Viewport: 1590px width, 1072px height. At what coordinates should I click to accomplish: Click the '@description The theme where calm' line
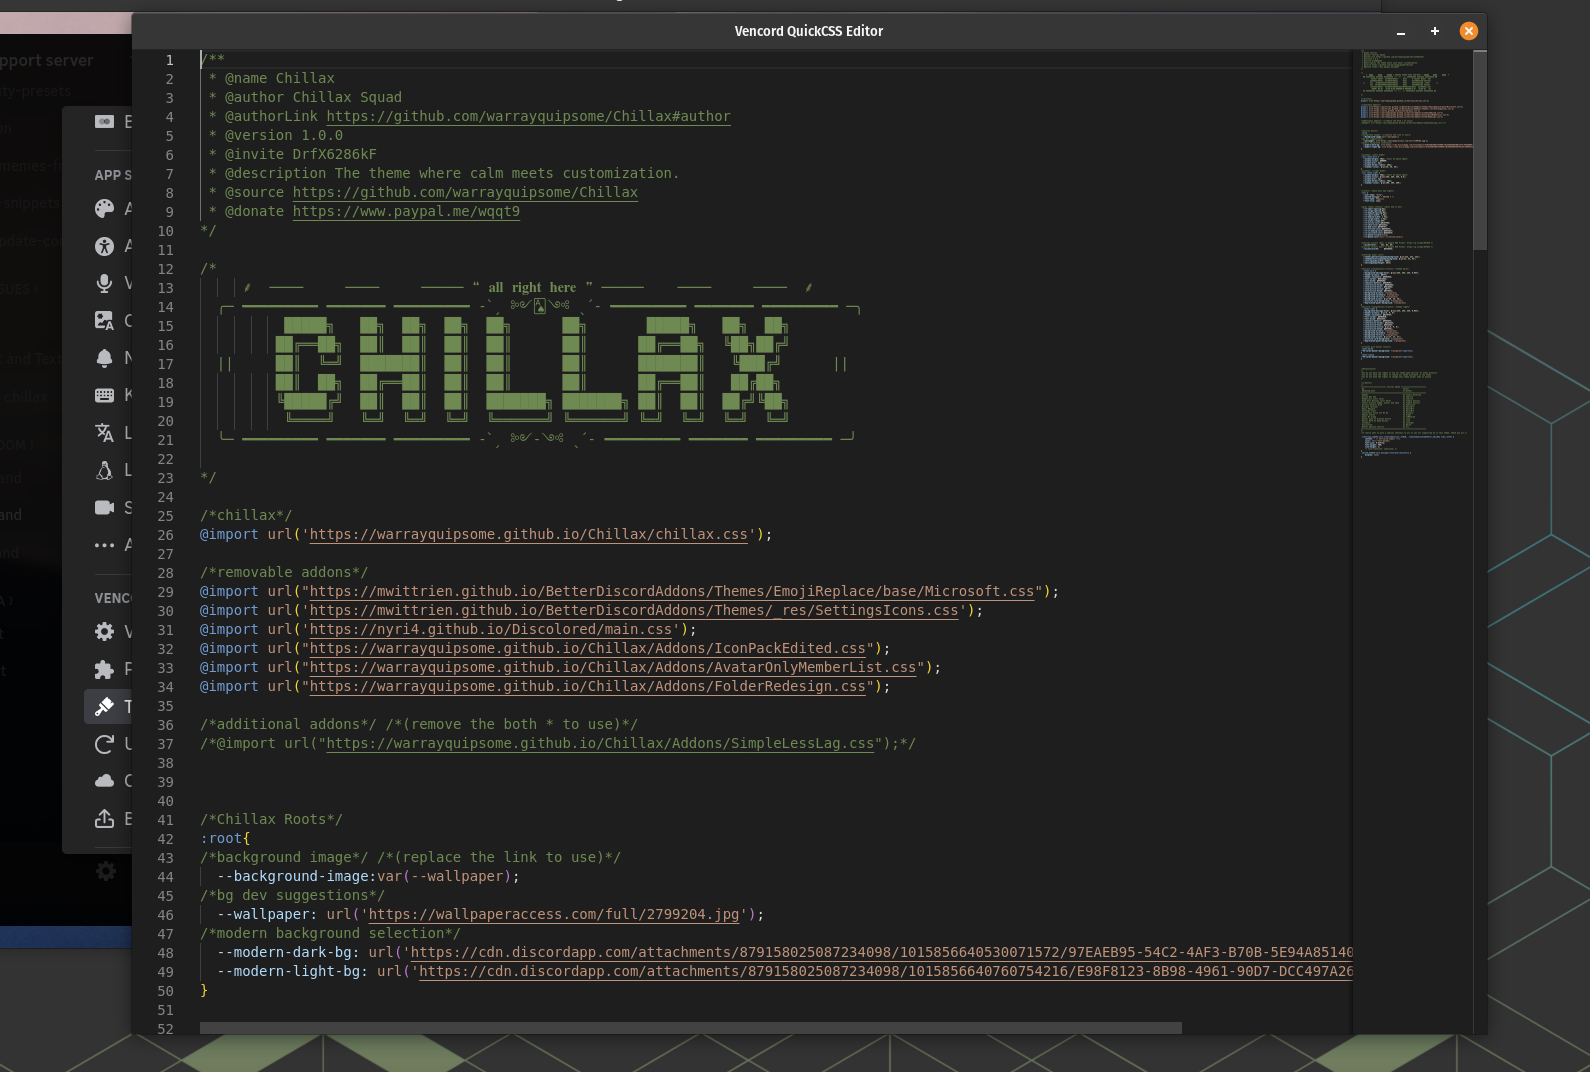point(451,173)
